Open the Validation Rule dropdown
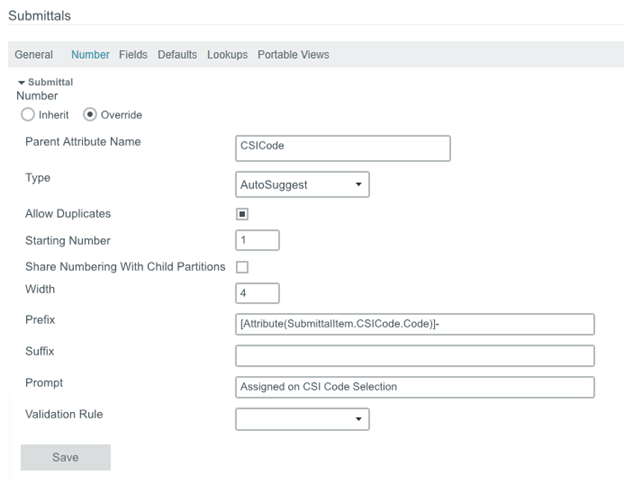Screen dimensions: 624x484 [x=302, y=419]
